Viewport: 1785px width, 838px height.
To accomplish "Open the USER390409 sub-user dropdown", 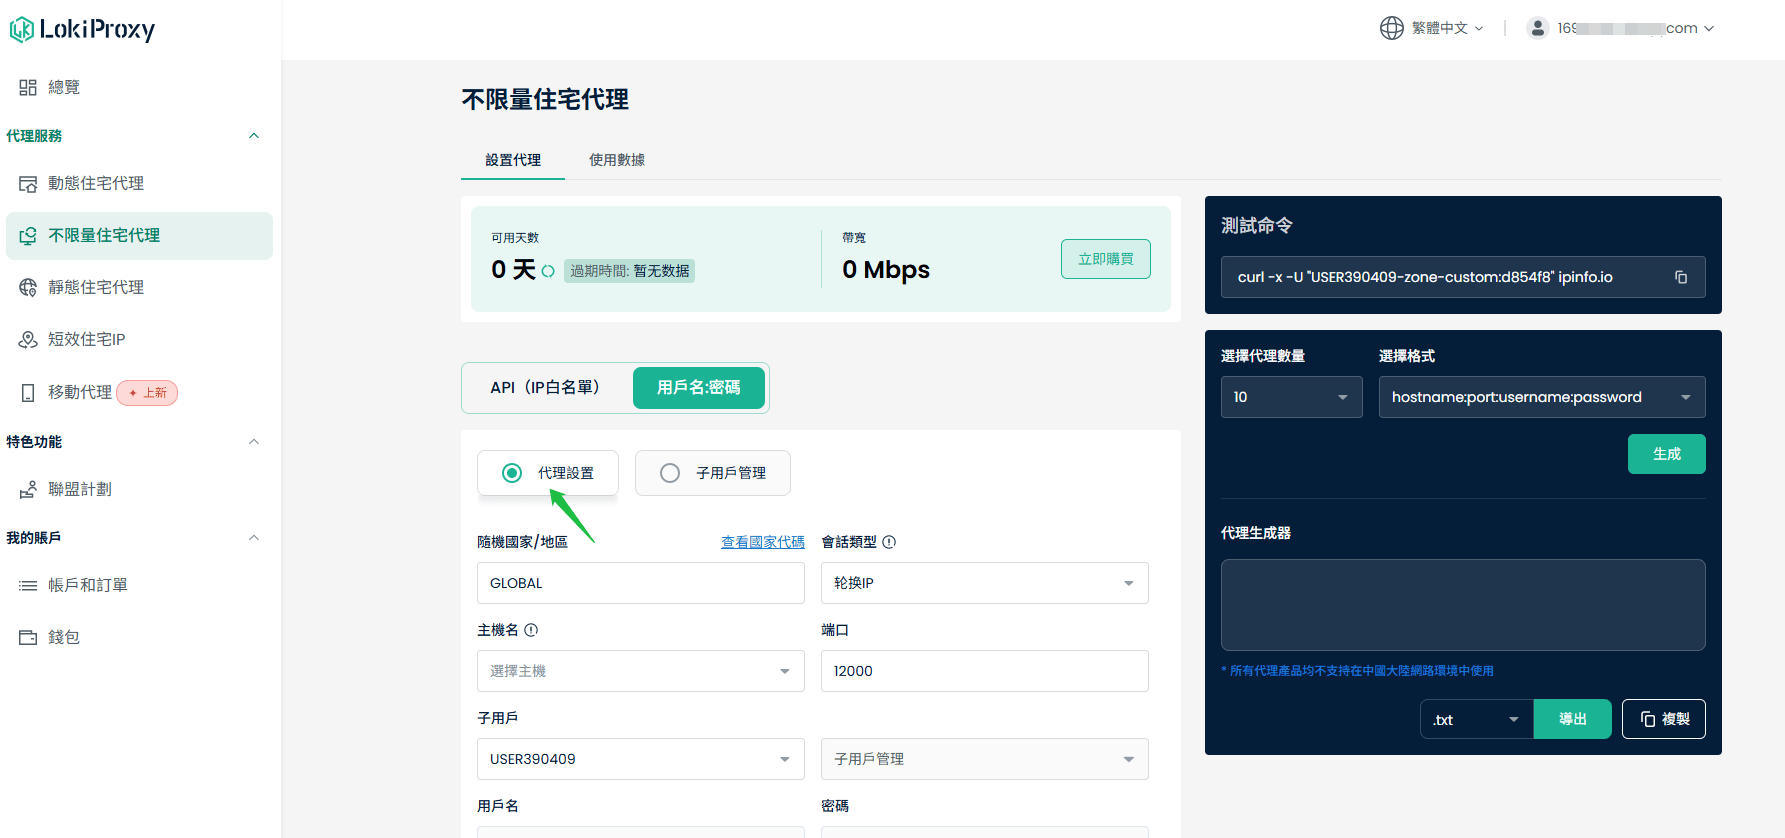I will point(641,759).
